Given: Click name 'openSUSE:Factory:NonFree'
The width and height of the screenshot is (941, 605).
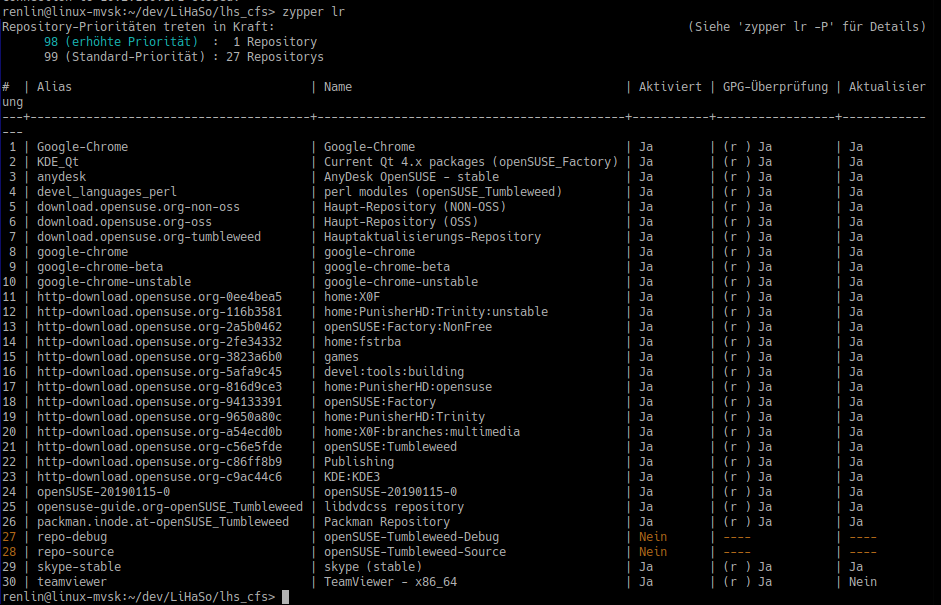Looking at the screenshot, I should [x=408, y=327].
